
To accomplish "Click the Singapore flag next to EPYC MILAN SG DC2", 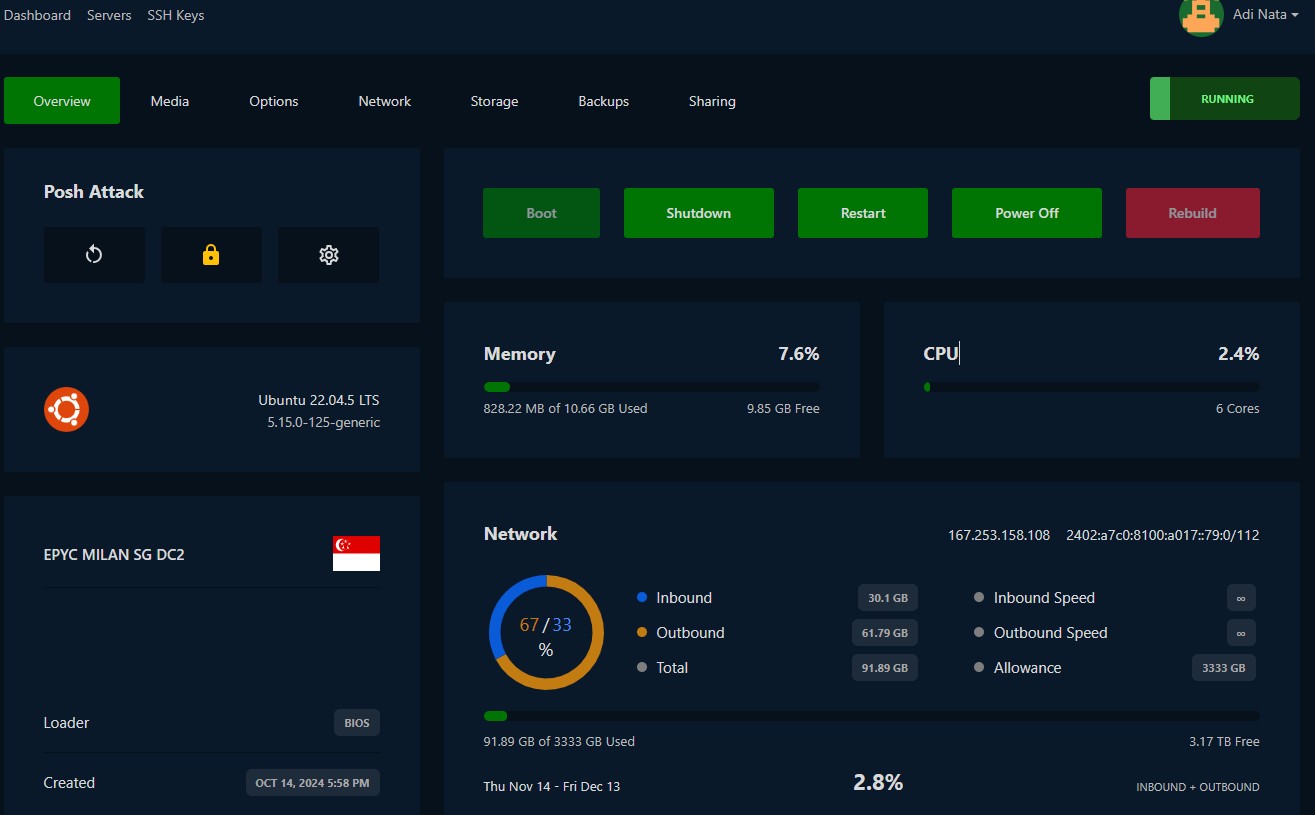I will click(356, 551).
